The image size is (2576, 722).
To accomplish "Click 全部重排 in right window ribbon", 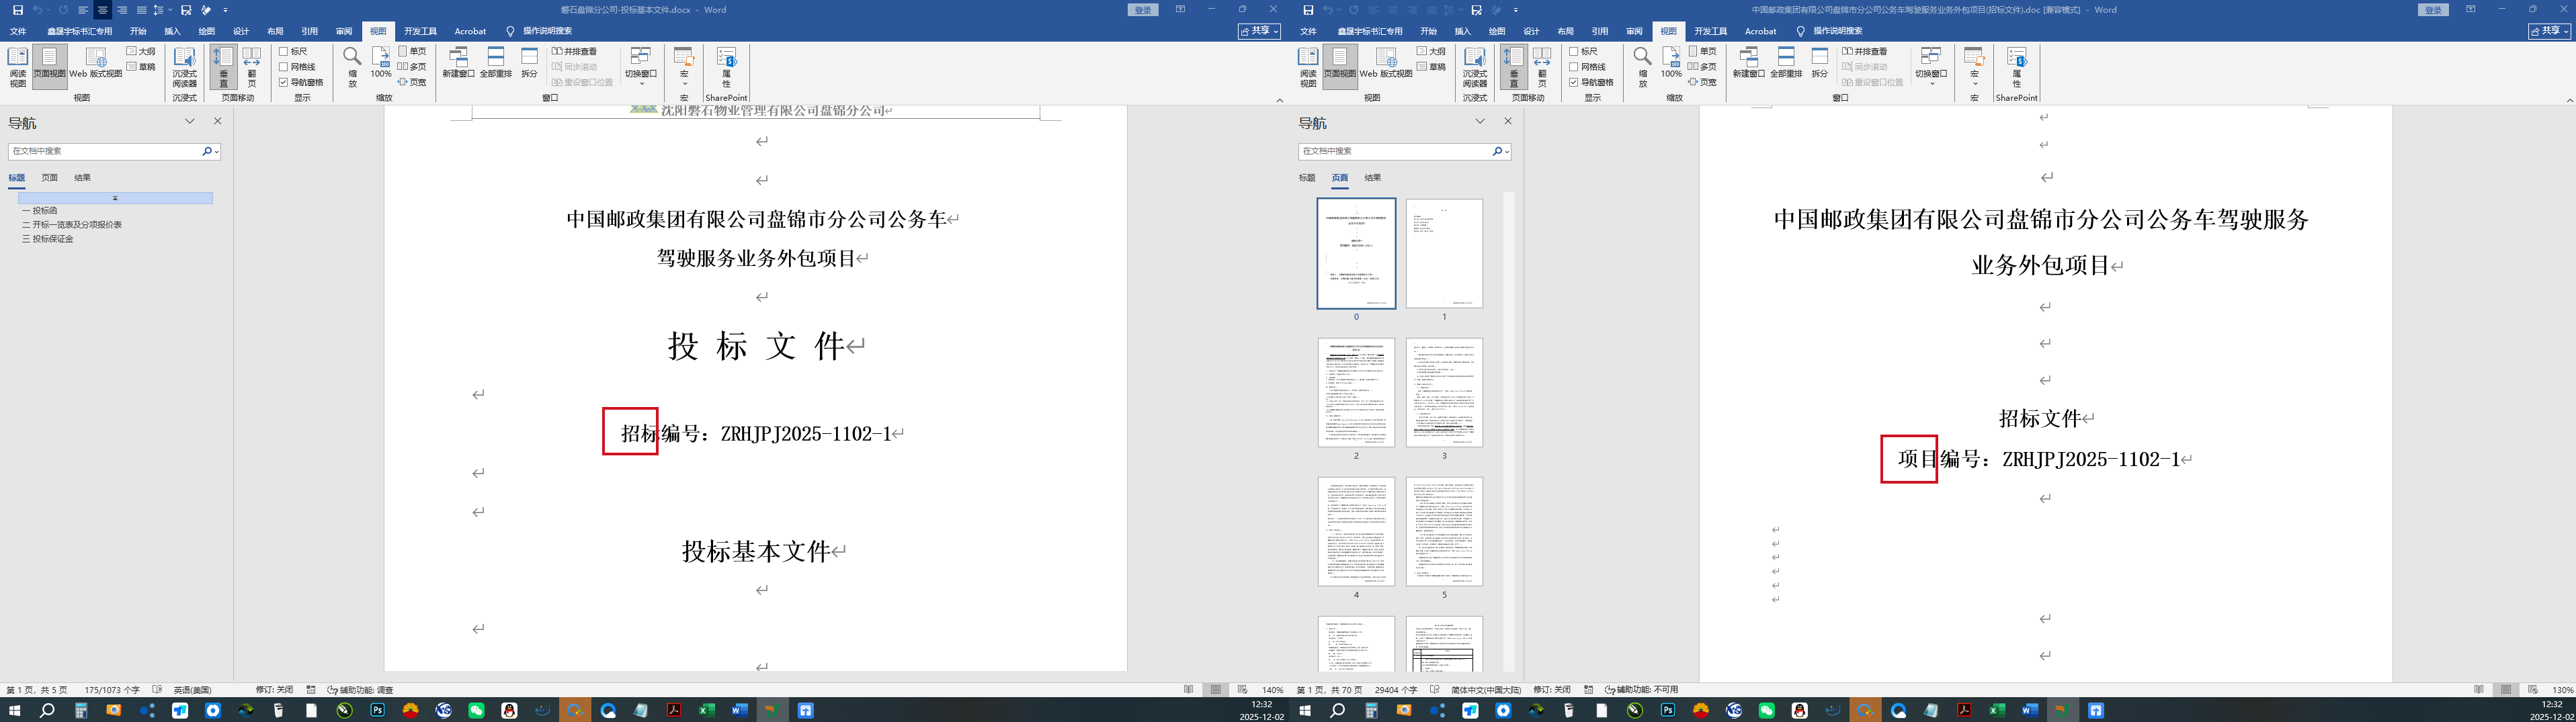I will click(x=1786, y=63).
